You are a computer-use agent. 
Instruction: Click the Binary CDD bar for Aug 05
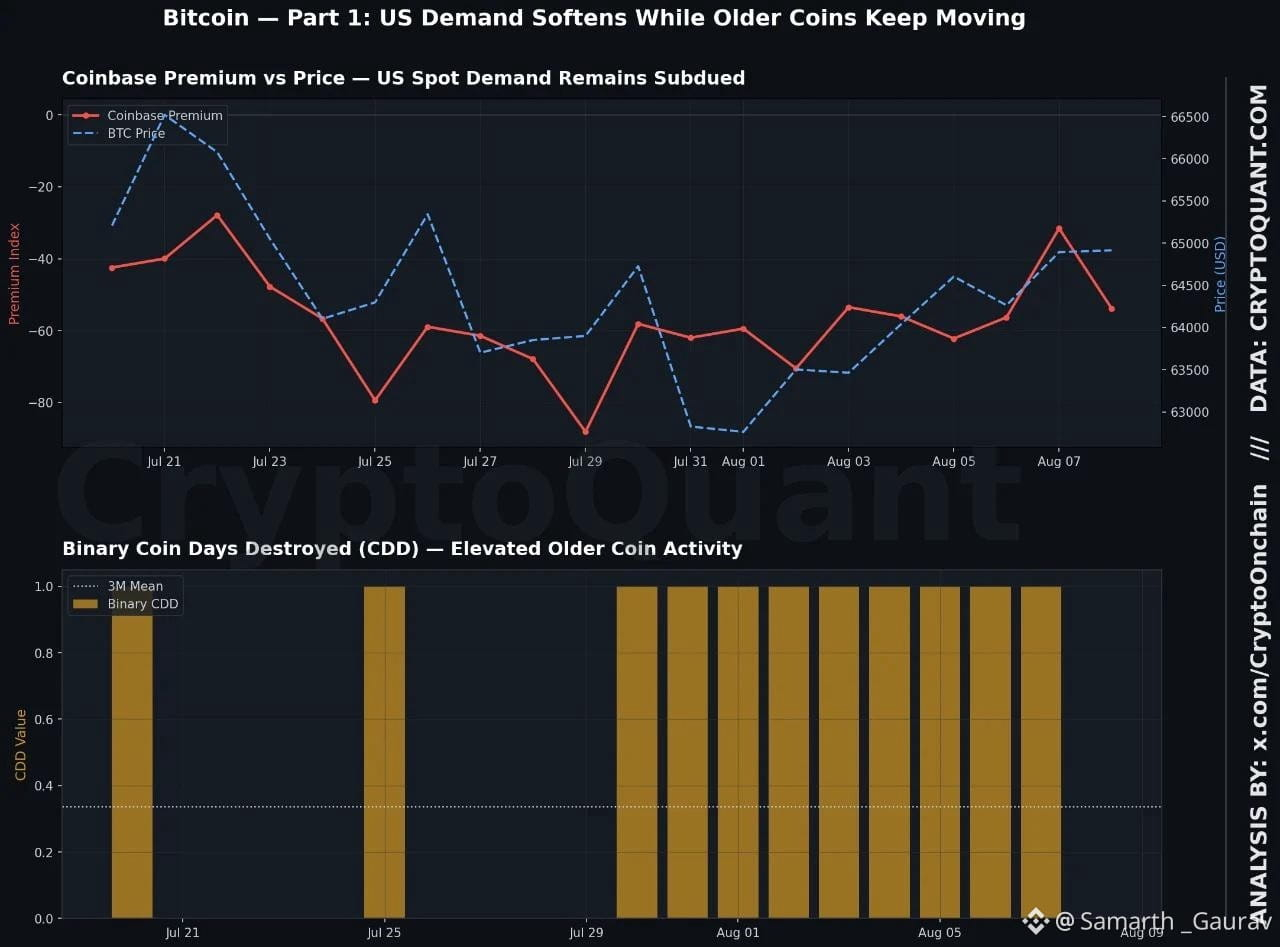pos(940,752)
